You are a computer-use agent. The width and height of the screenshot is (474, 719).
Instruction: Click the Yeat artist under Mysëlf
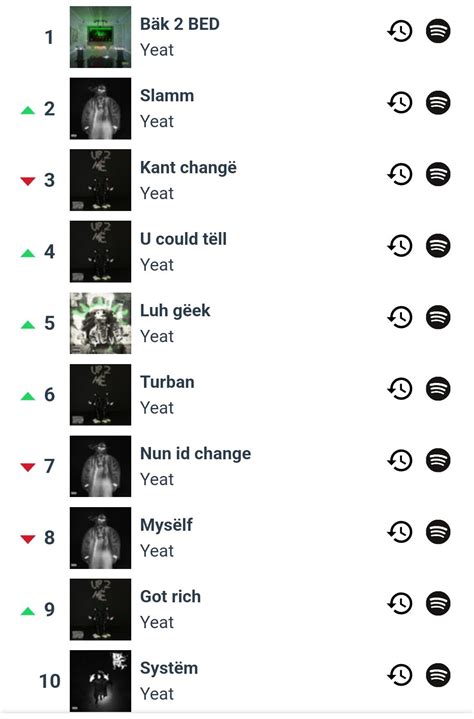[x=157, y=551]
